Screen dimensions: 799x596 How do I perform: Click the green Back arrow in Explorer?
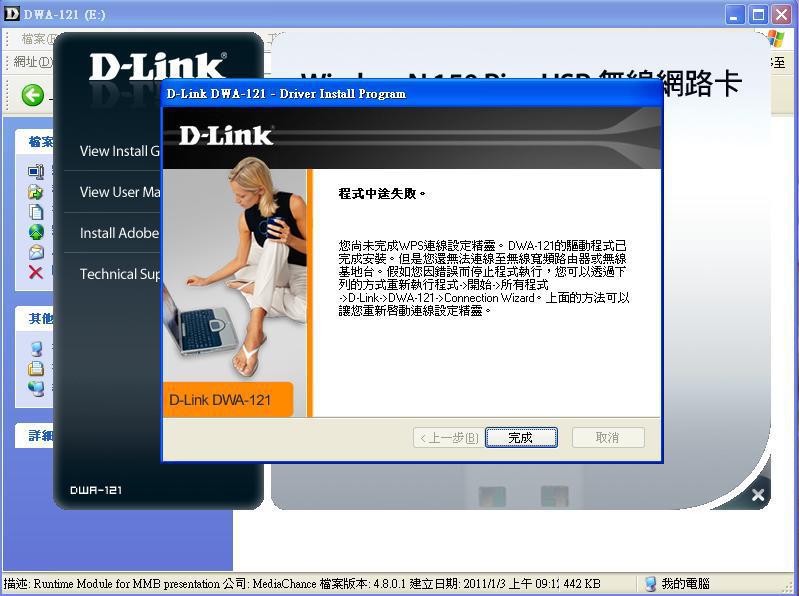click(33, 95)
